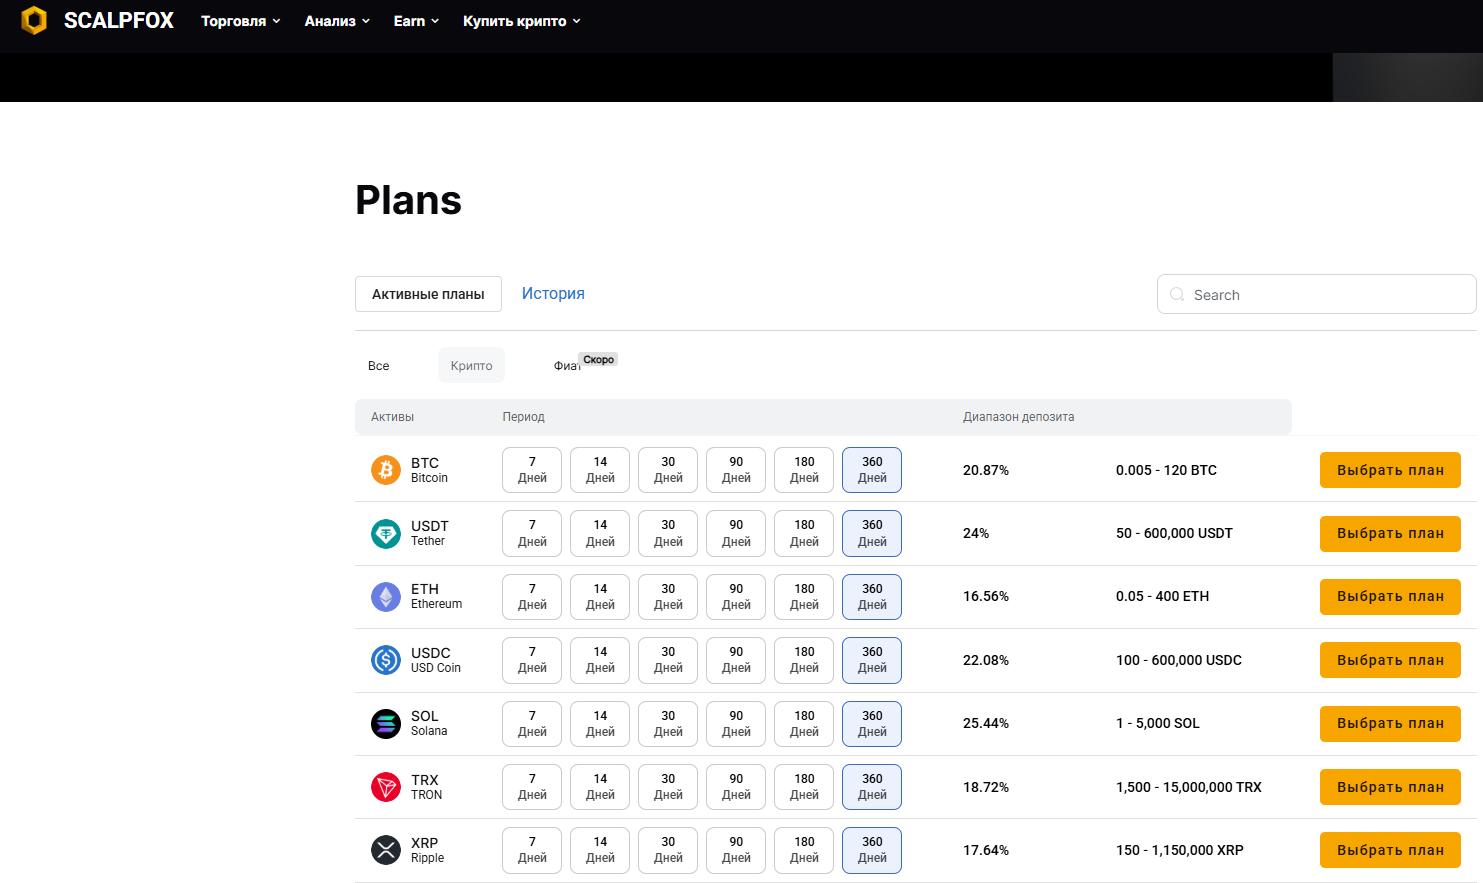Choose 14 days period for XRP
The height and width of the screenshot is (883, 1483).
(600, 850)
